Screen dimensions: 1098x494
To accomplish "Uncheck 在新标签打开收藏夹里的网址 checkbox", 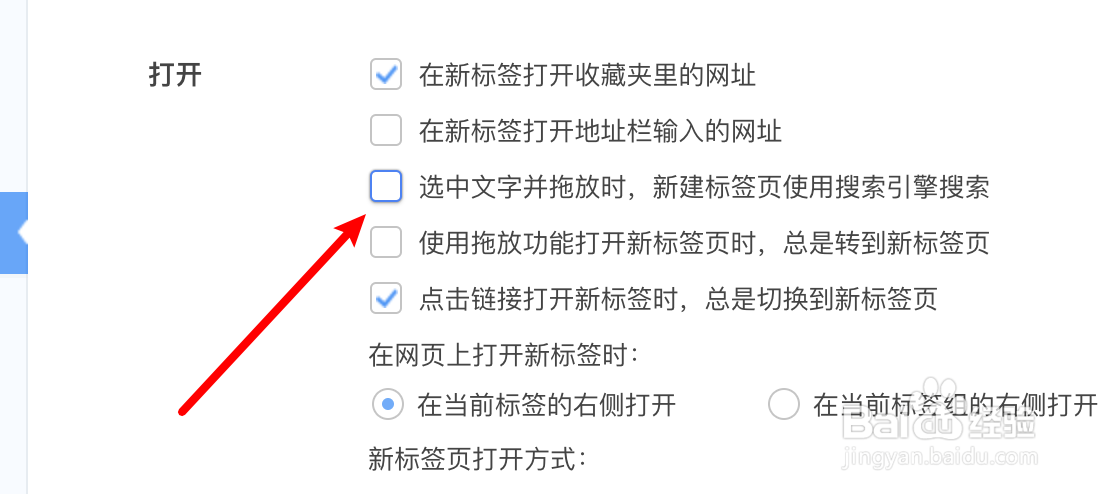I will coord(386,74).
